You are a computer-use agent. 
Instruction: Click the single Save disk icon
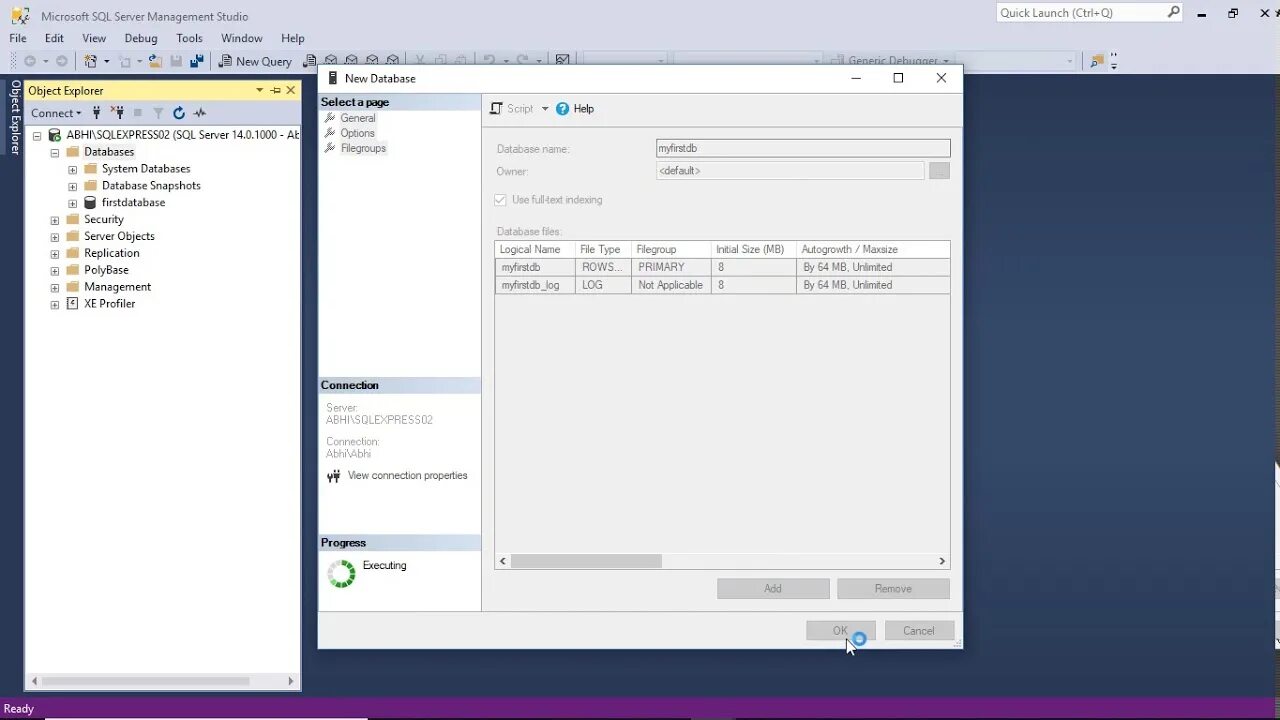[x=177, y=61]
